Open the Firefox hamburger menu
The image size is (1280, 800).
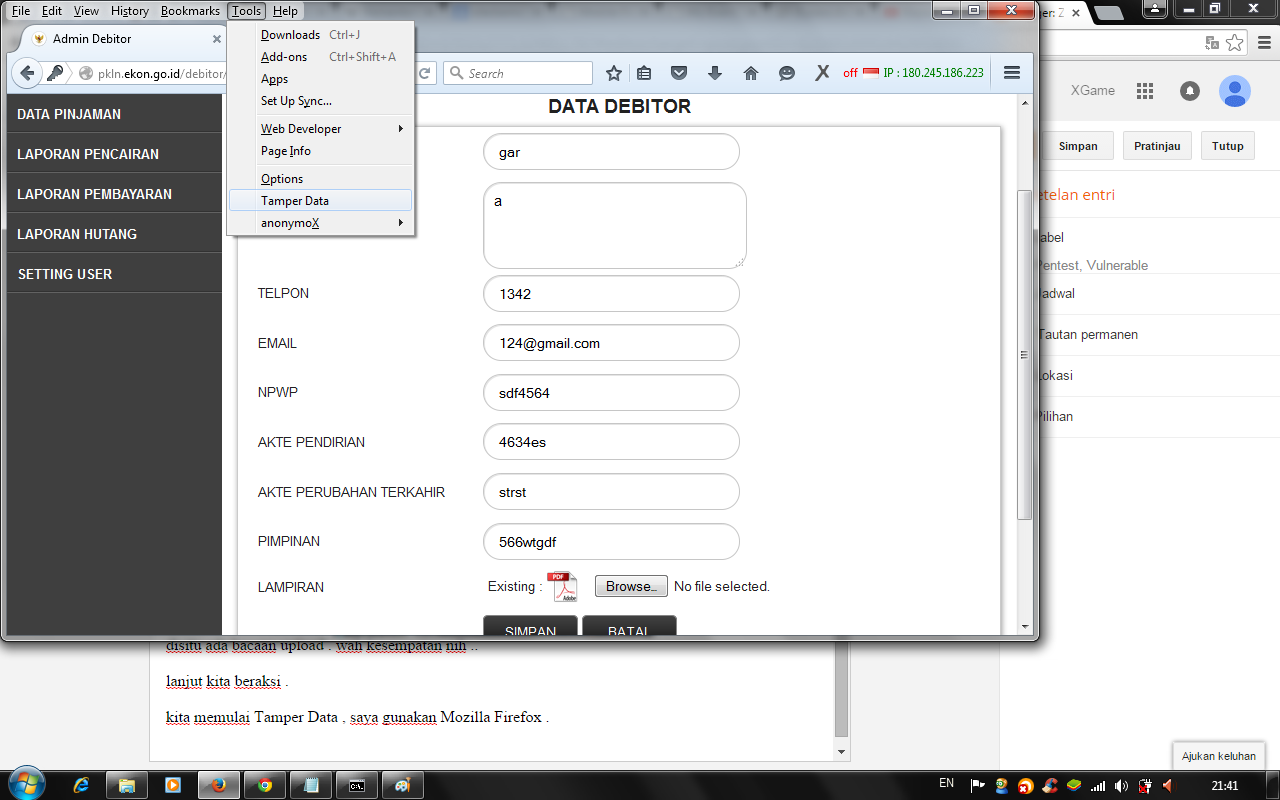tap(1011, 73)
